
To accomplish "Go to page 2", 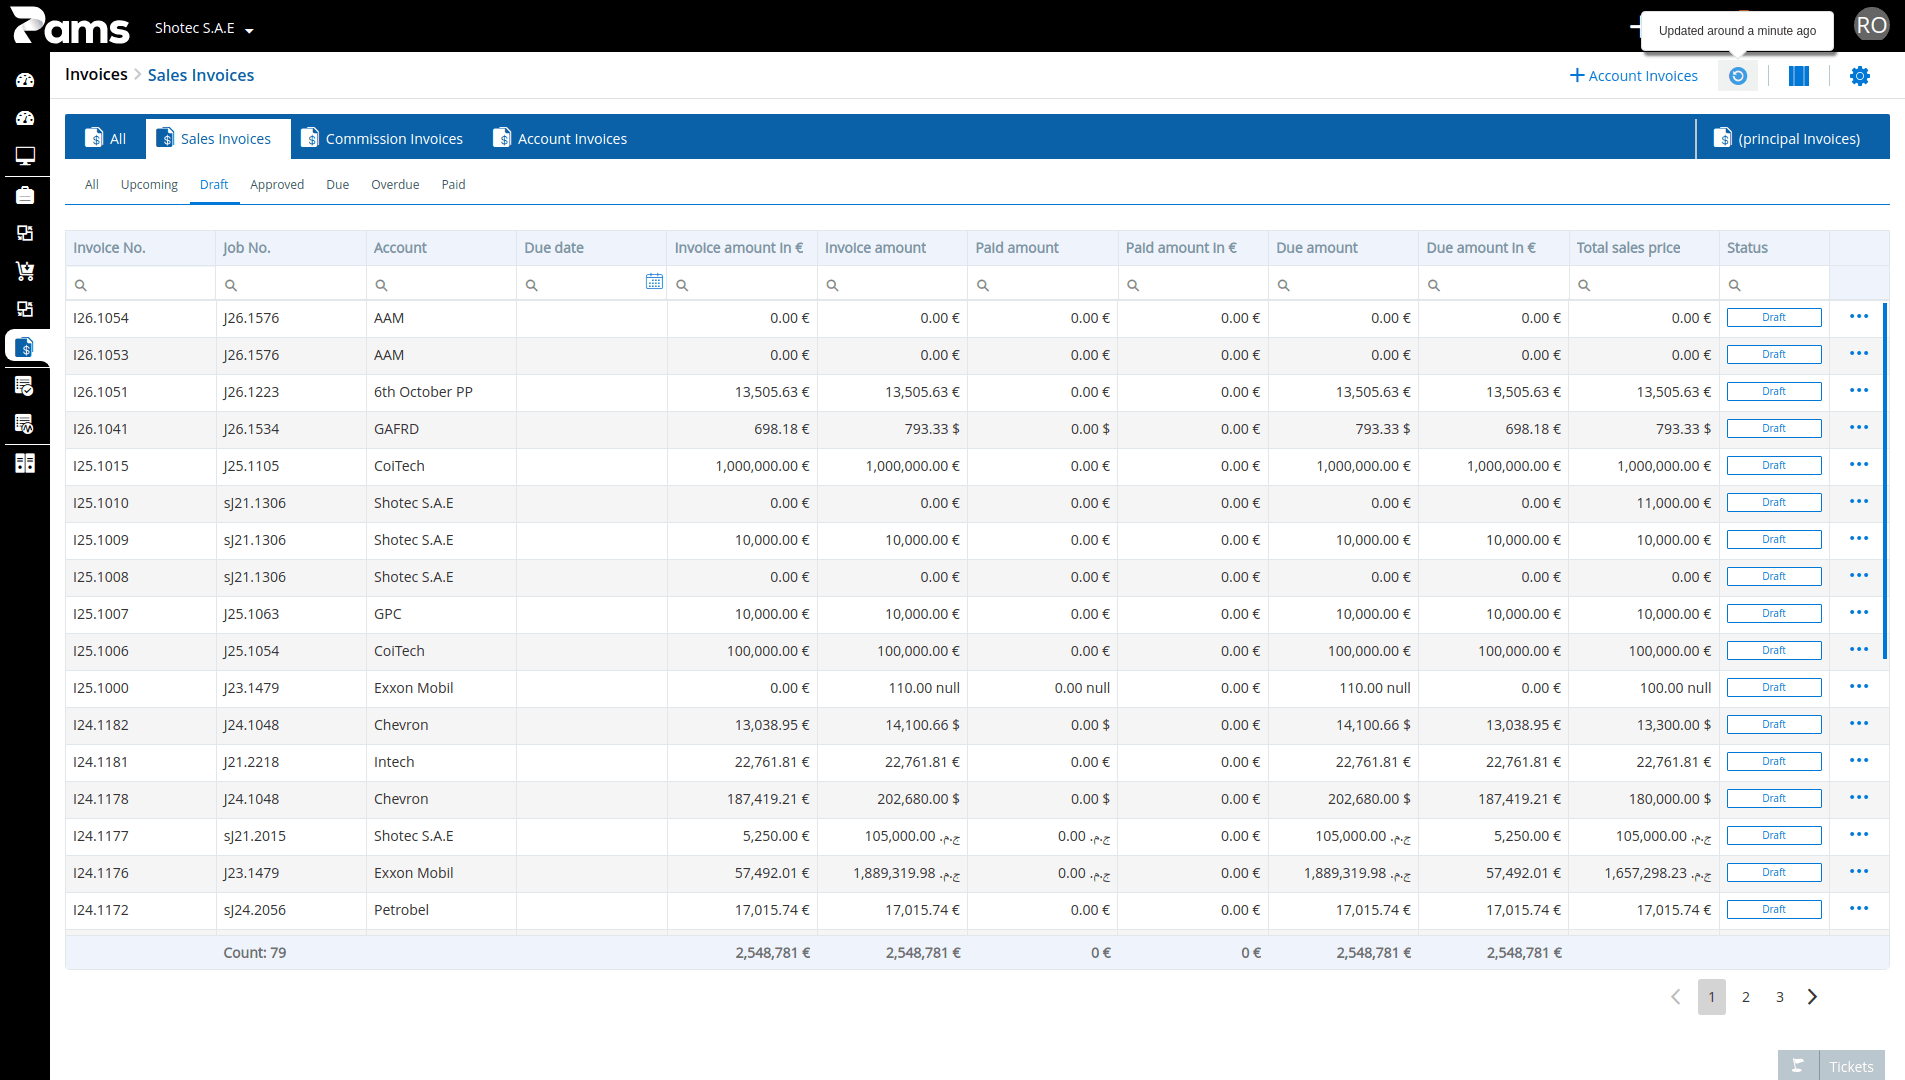I will tap(1746, 997).
